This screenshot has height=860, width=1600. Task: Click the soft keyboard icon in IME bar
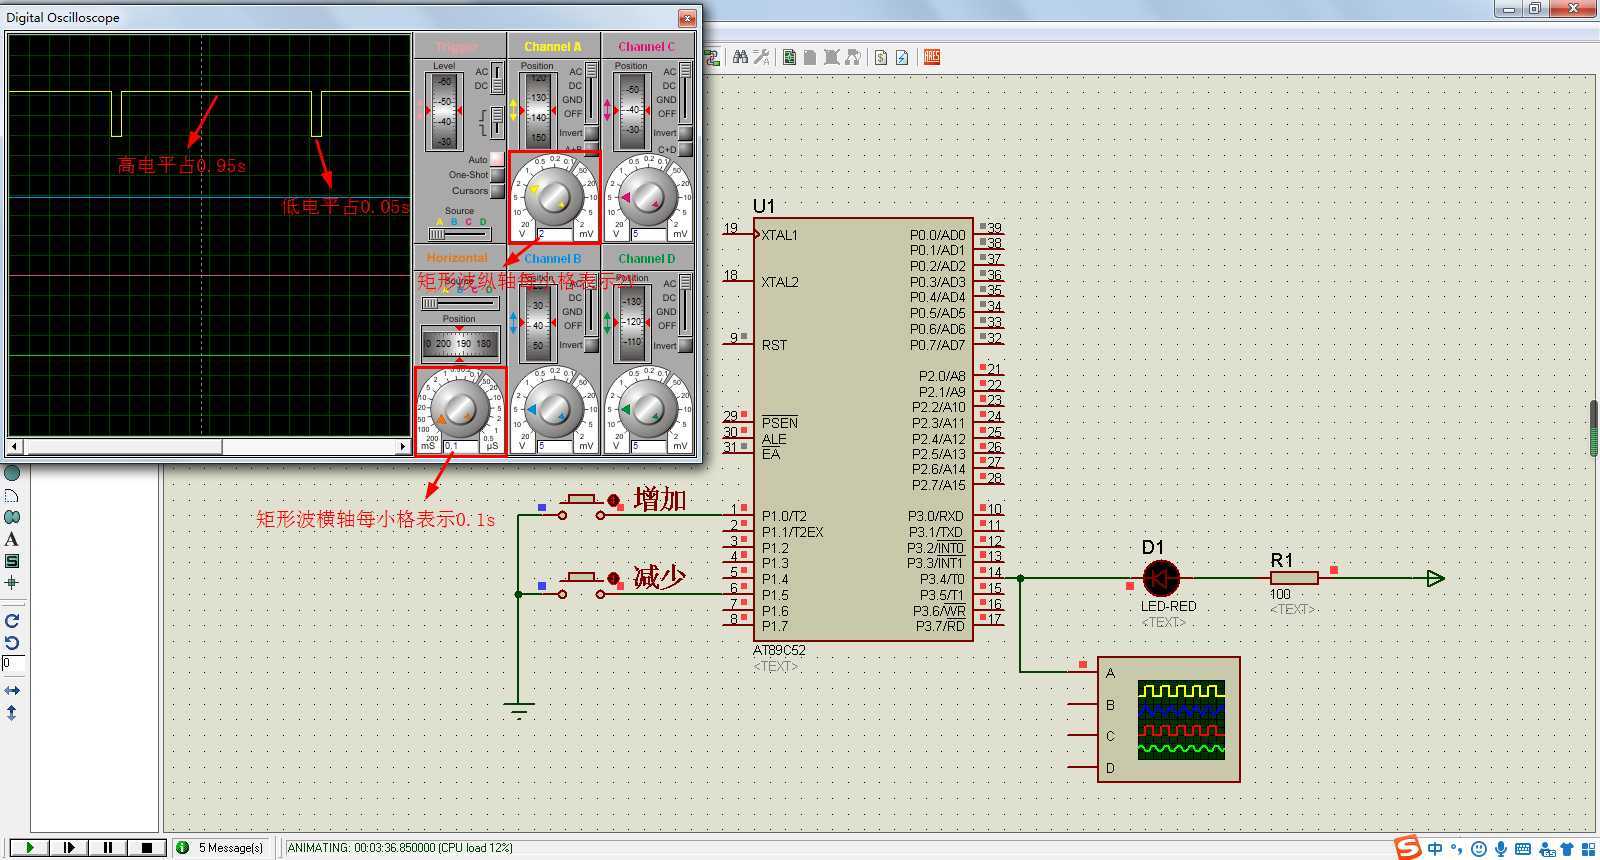pyautogui.click(x=1523, y=849)
